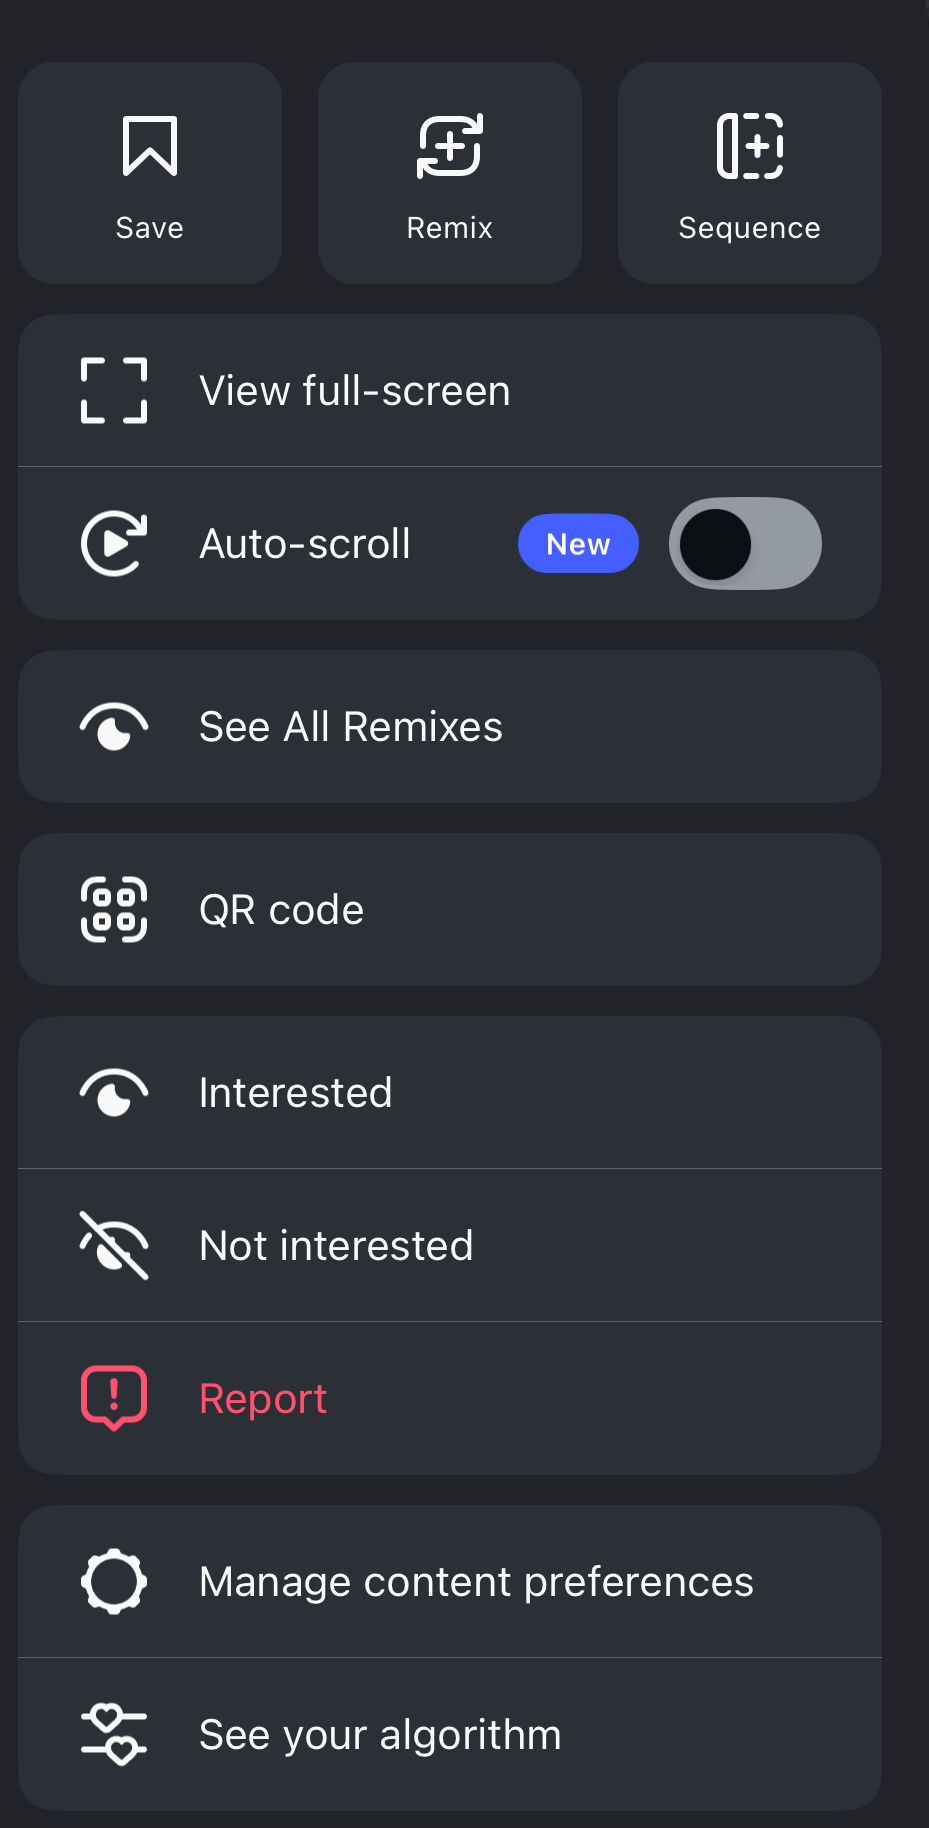This screenshot has width=929, height=1828.
Task: Click the full-screen corners icon
Action: click(114, 391)
